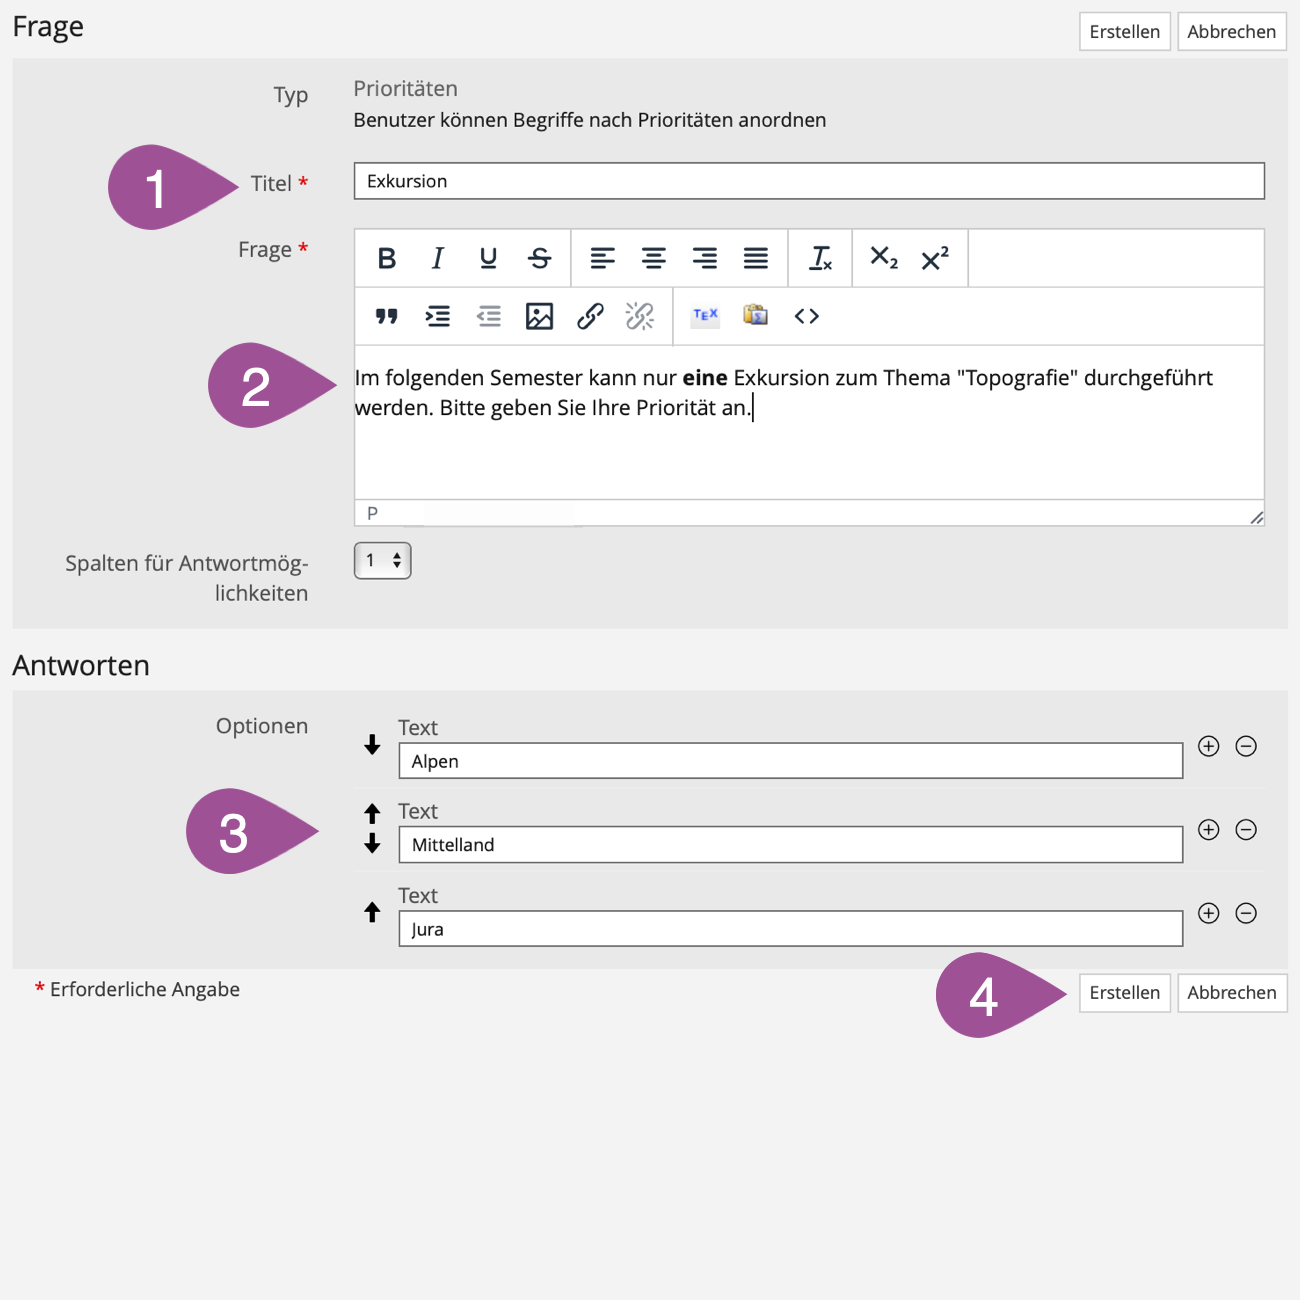Insert TeX formula in editor
This screenshot has width=1300, height=1300.
705,316
